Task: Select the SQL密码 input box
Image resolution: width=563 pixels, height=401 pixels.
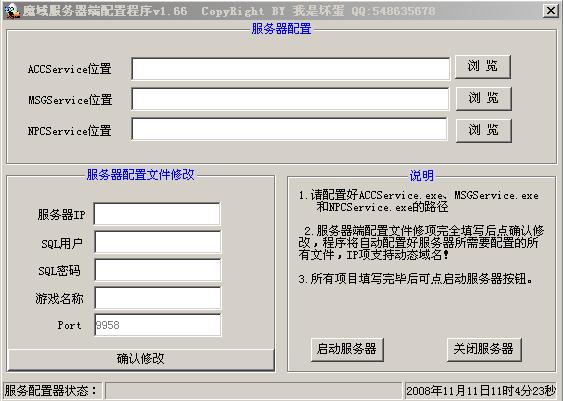Action: (158, 270)
